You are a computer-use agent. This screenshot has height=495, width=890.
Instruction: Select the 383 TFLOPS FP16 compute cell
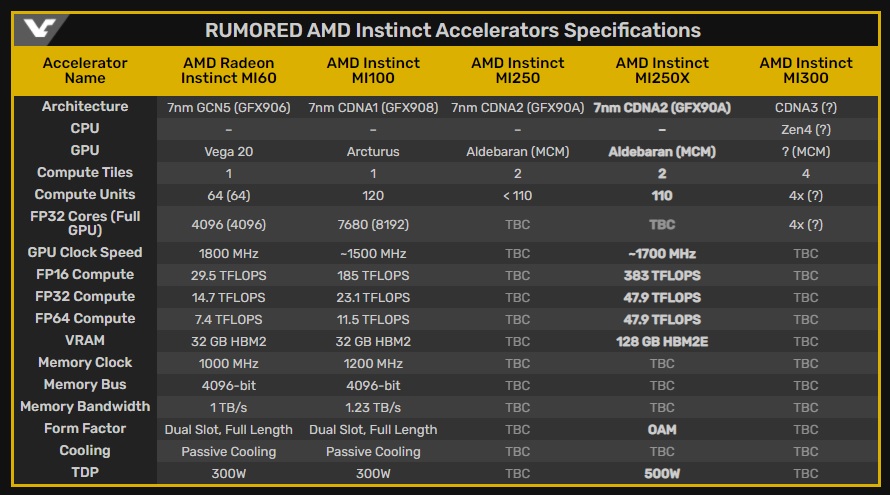[661, 276]
